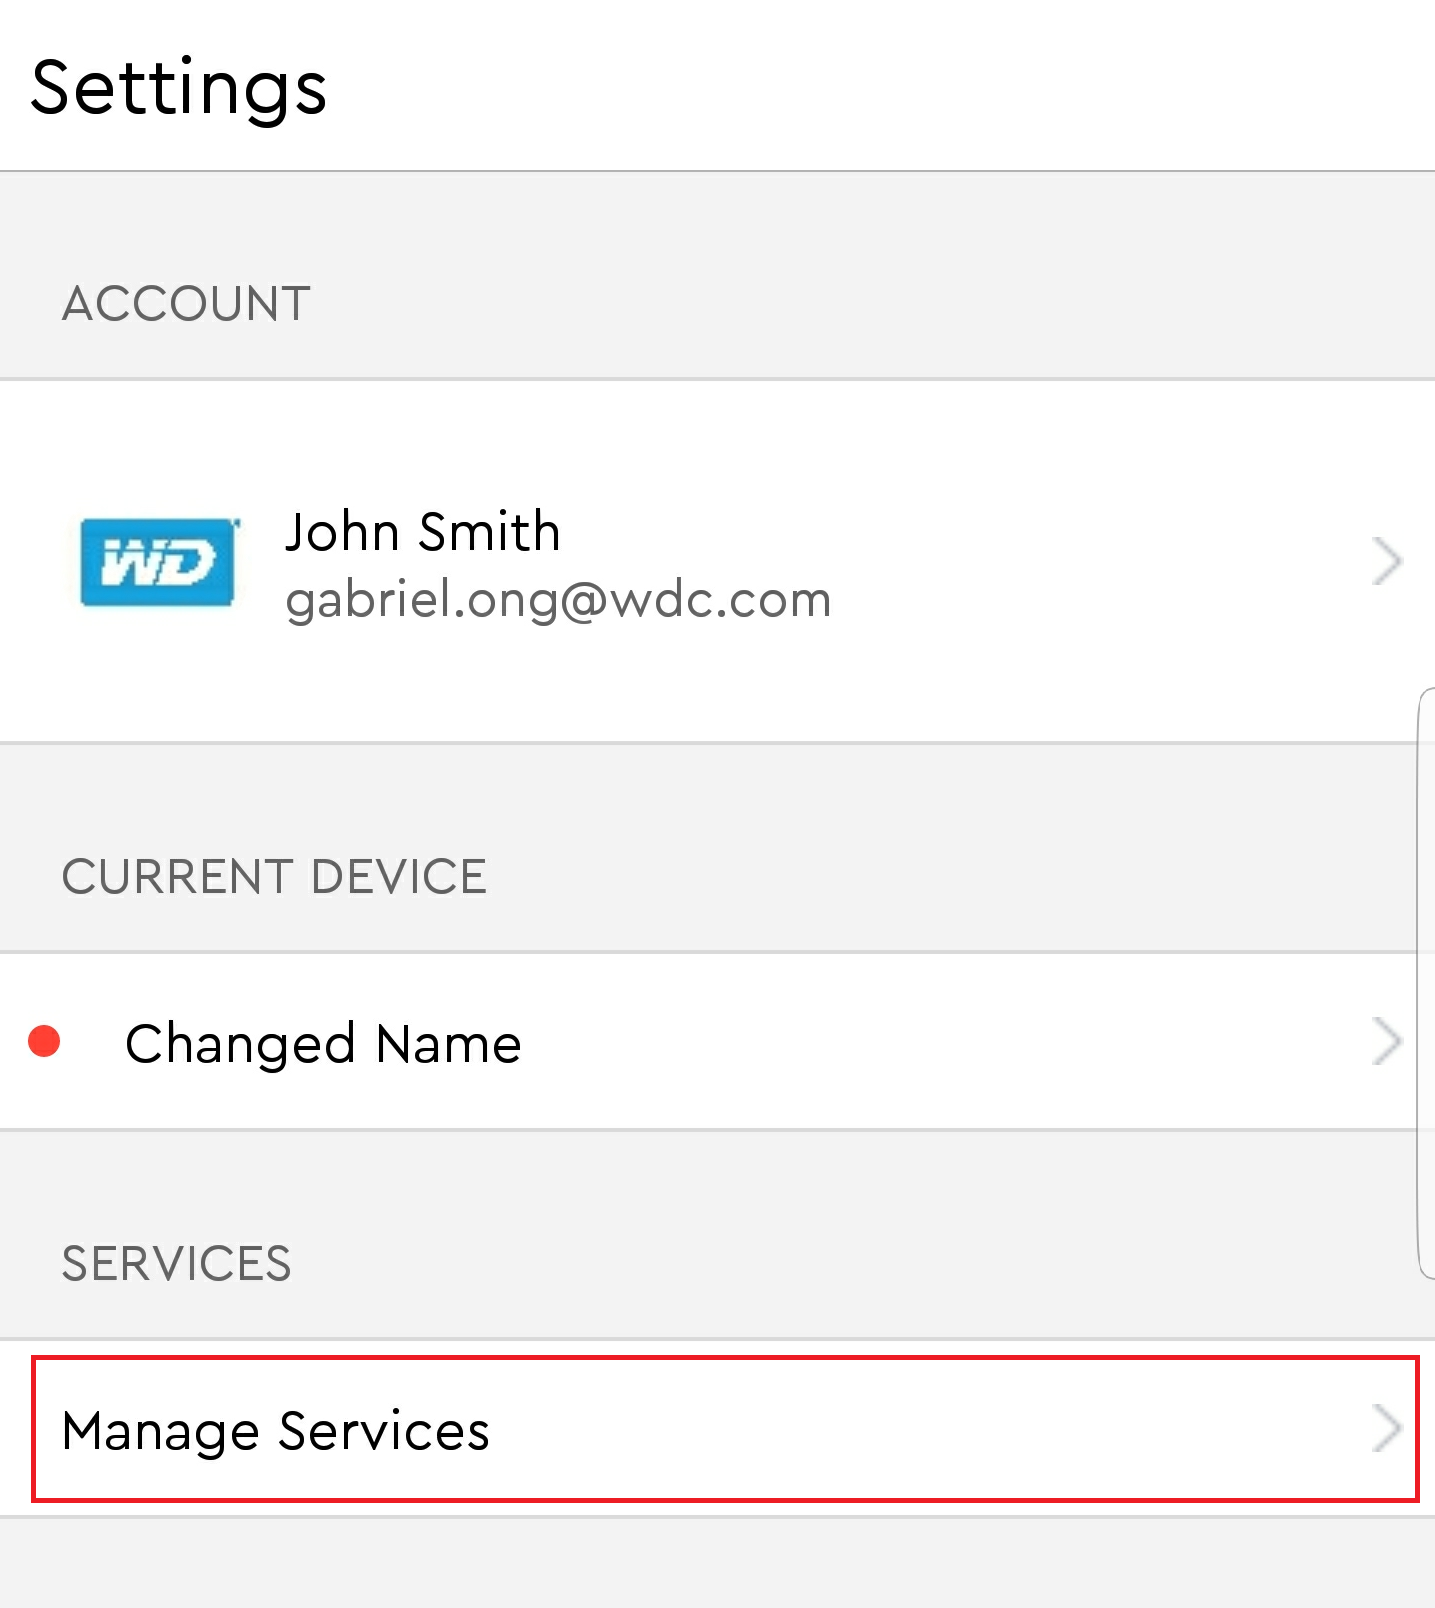
Task: Expand the Changed Name device chevron
Action: pos(1386,1042)
